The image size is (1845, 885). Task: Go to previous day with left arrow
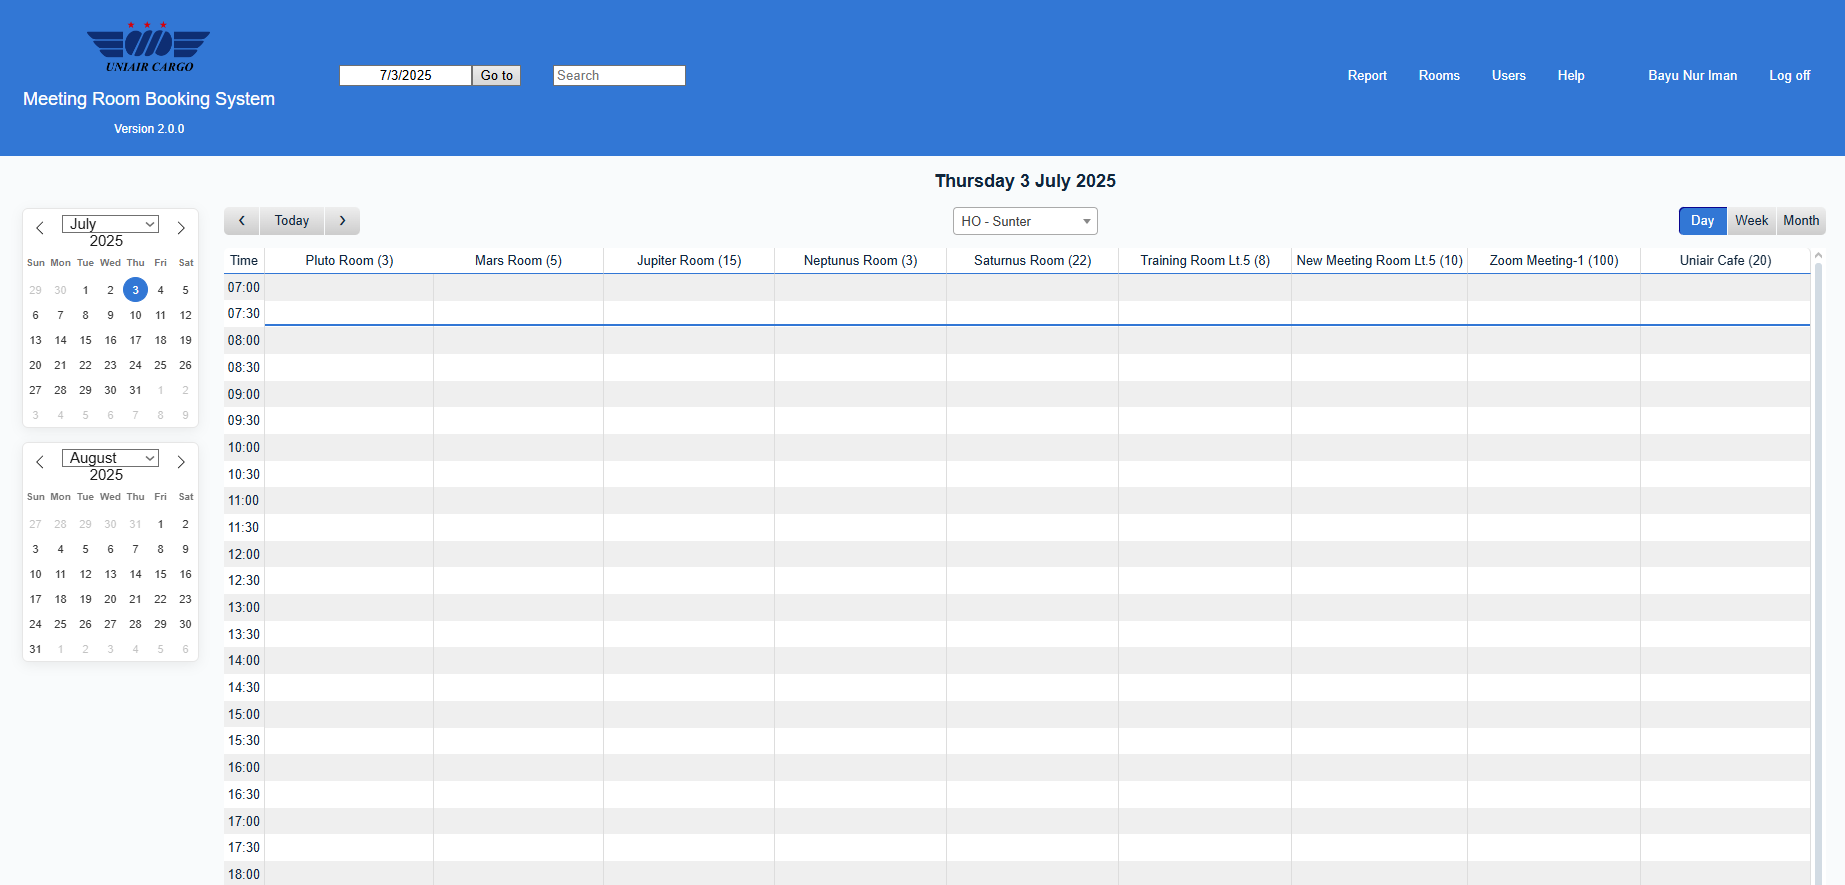(x=242, y=221)
